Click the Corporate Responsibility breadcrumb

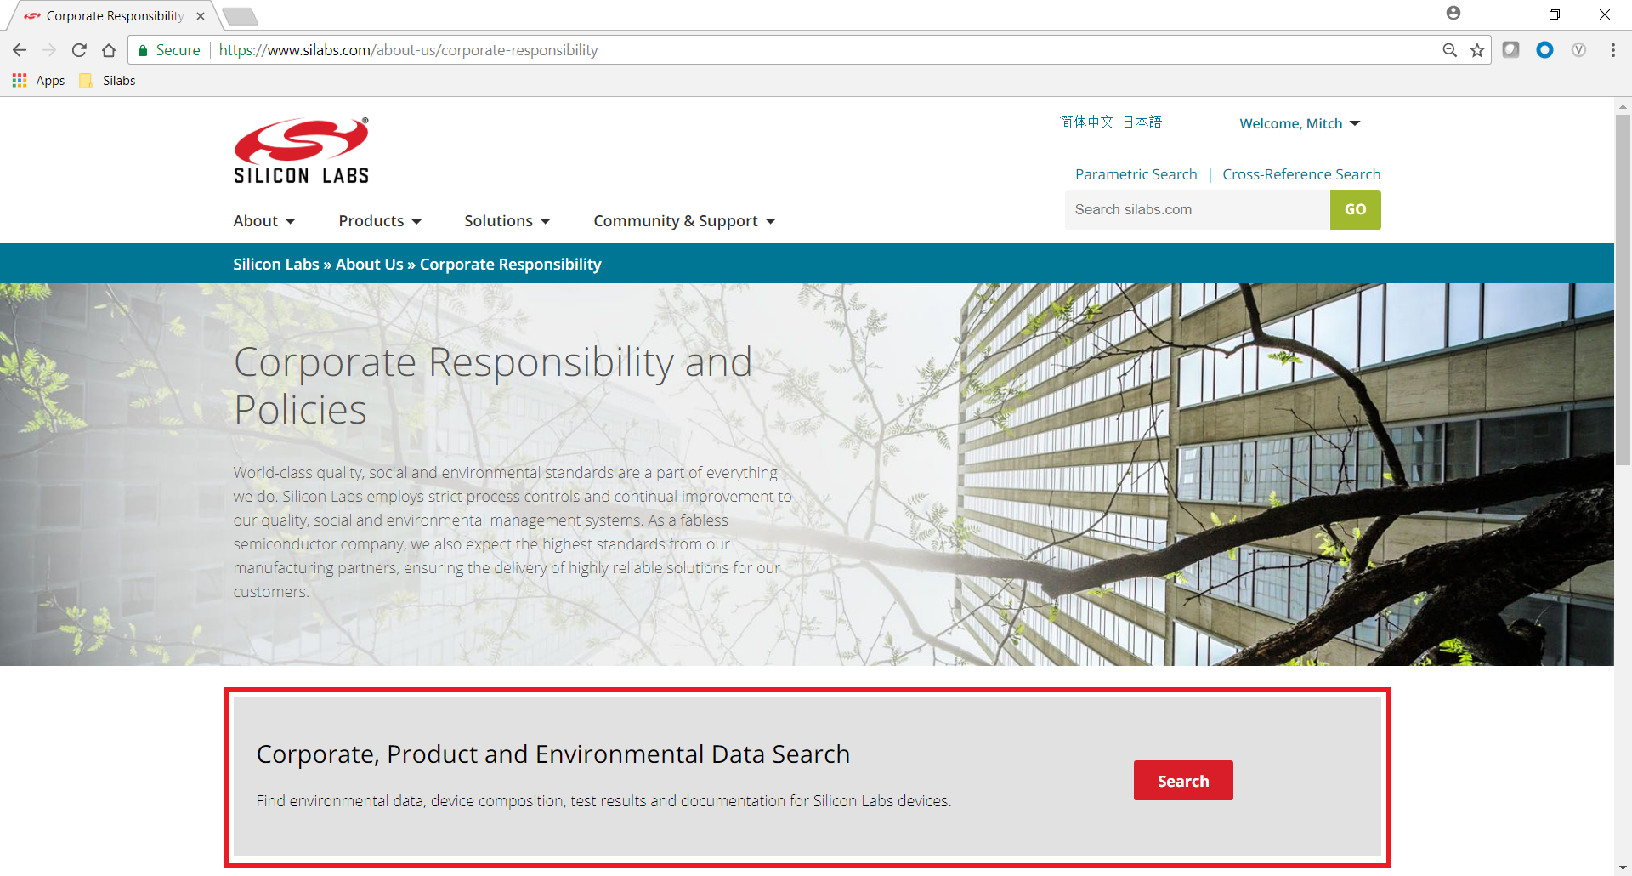tap(510, 265)
